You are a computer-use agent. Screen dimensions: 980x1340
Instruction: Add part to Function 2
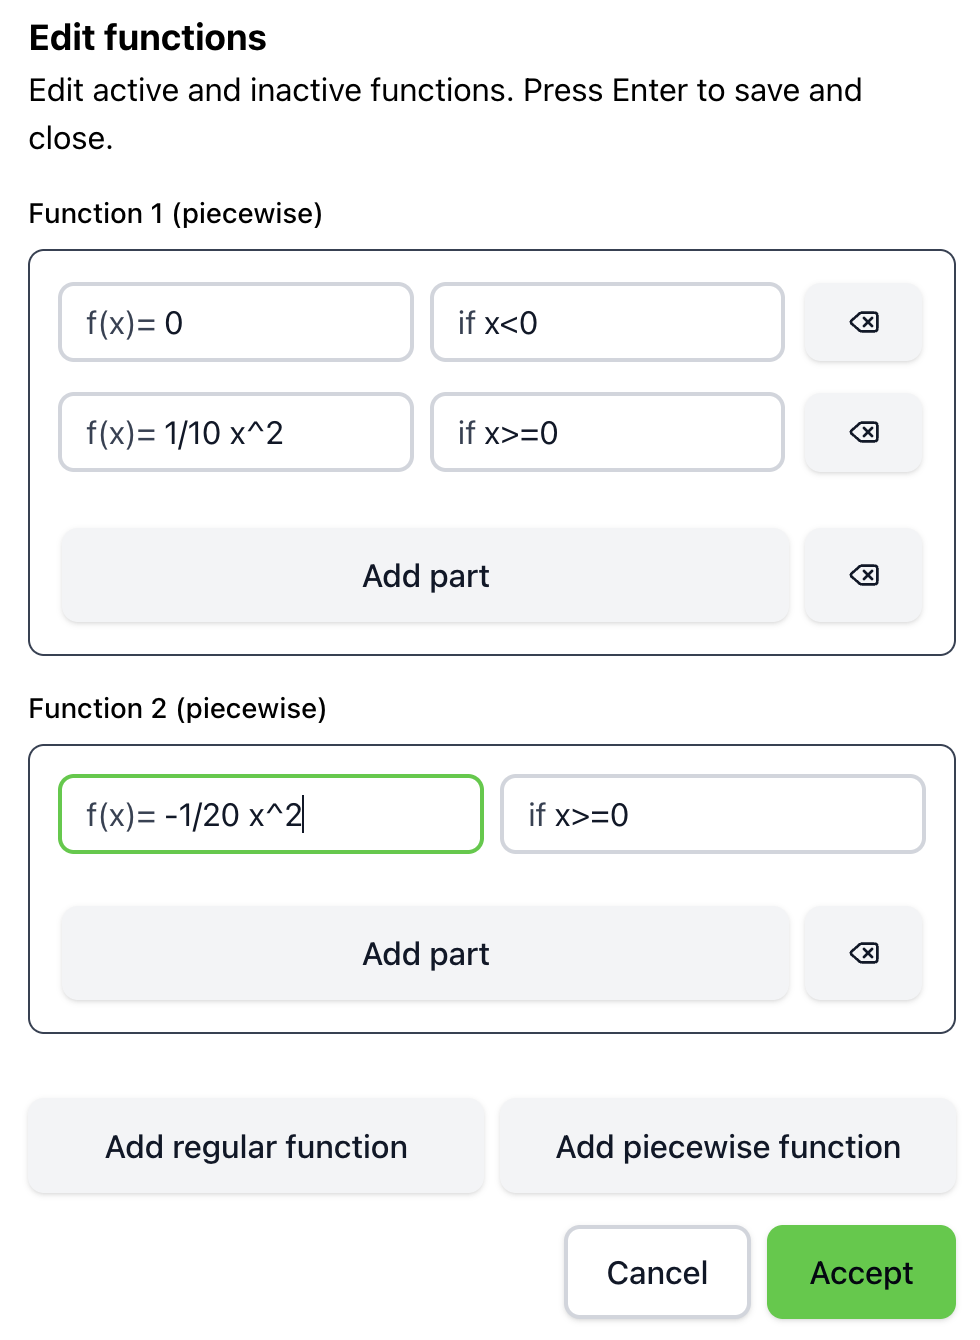coord(425,954)
